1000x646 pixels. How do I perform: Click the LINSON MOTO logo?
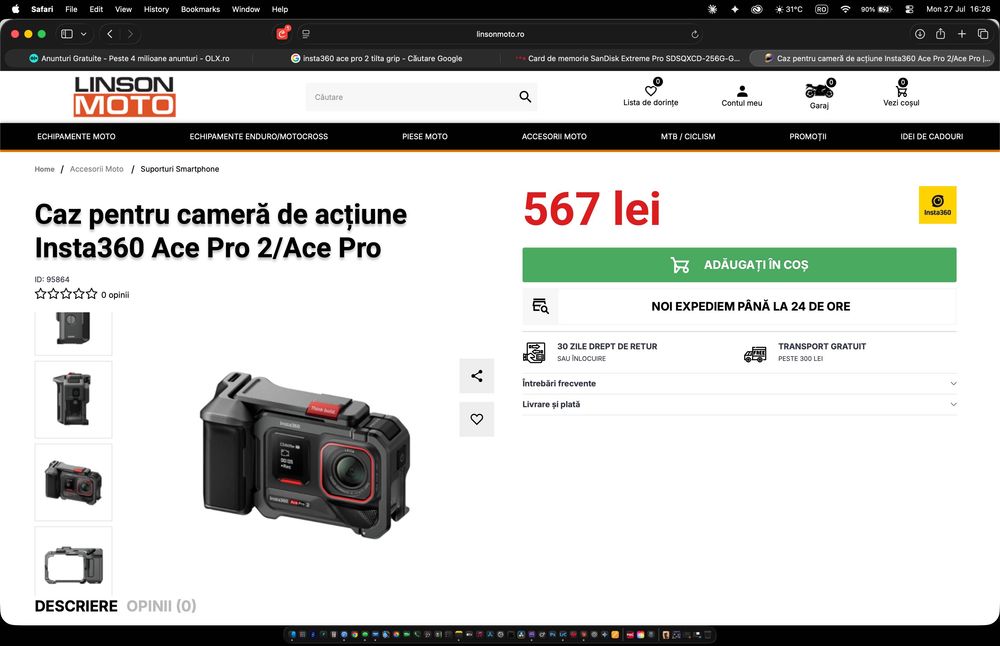(124, 96)
